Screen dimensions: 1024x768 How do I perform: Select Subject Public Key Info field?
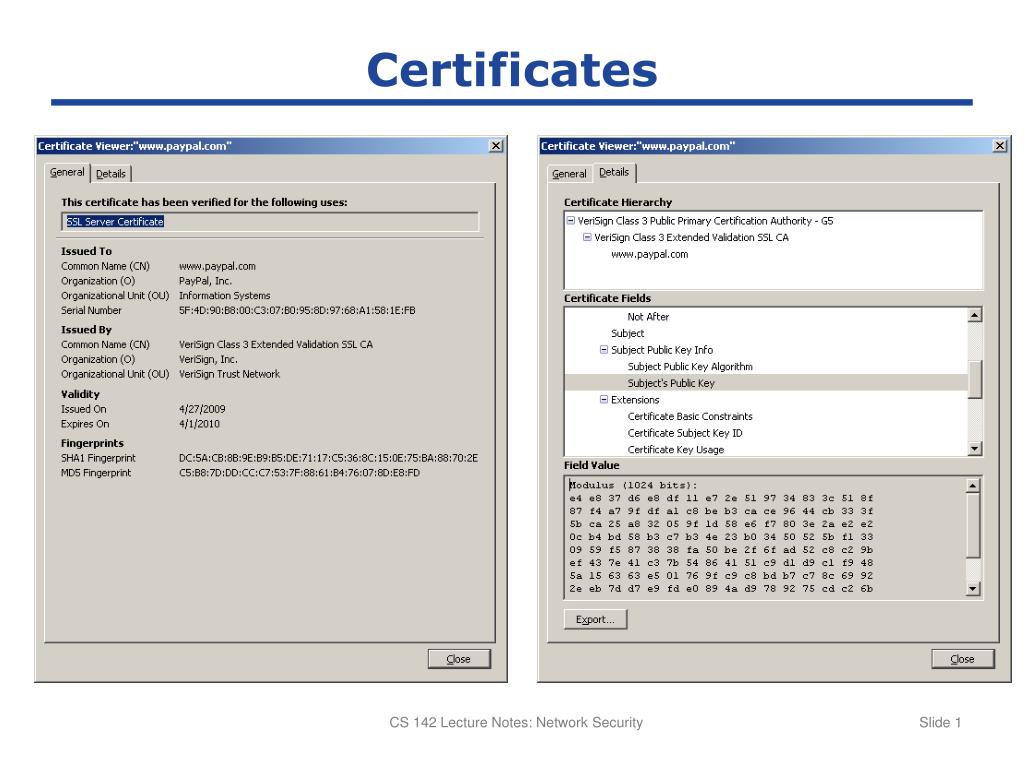pyautogui.click(x=662, y=350)
